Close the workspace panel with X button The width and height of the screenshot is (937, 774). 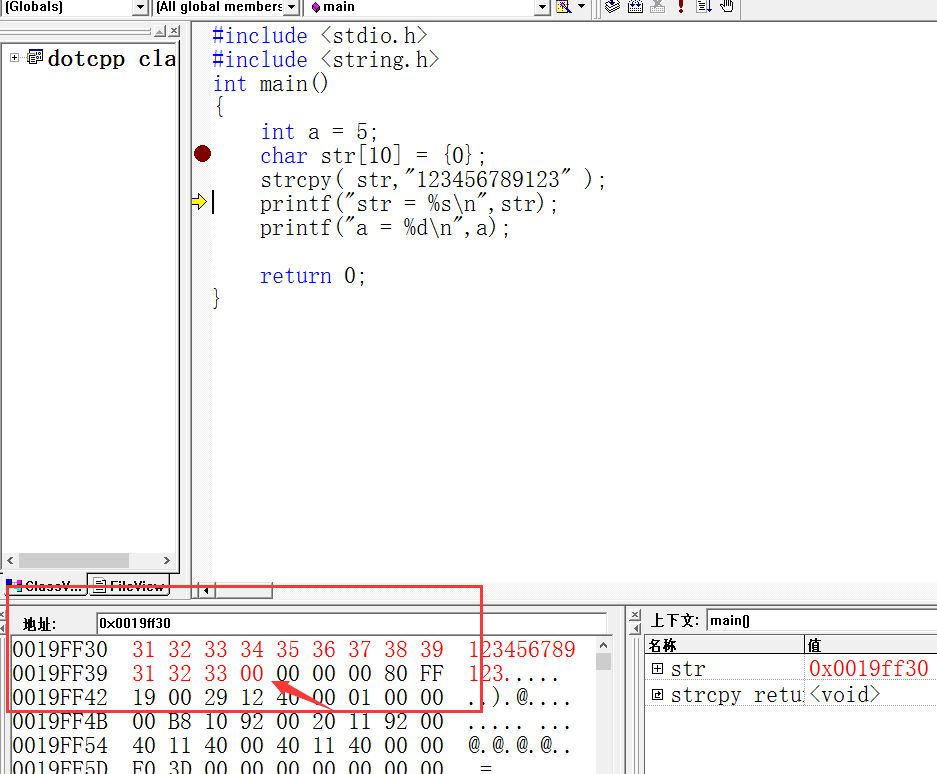tap(173, 31)
